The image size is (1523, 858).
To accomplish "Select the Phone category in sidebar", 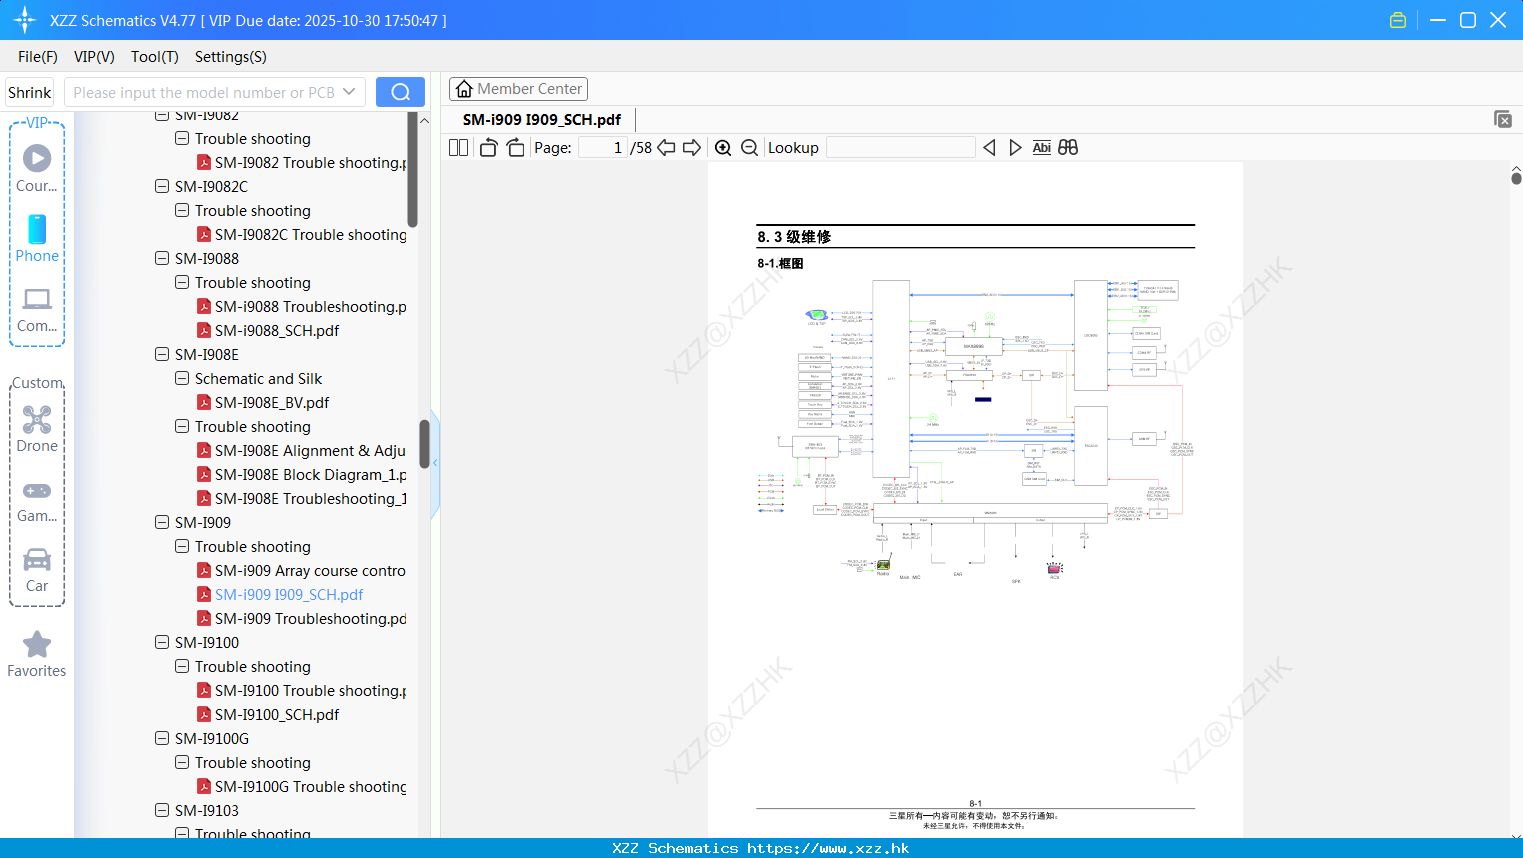I will point(37,239).
